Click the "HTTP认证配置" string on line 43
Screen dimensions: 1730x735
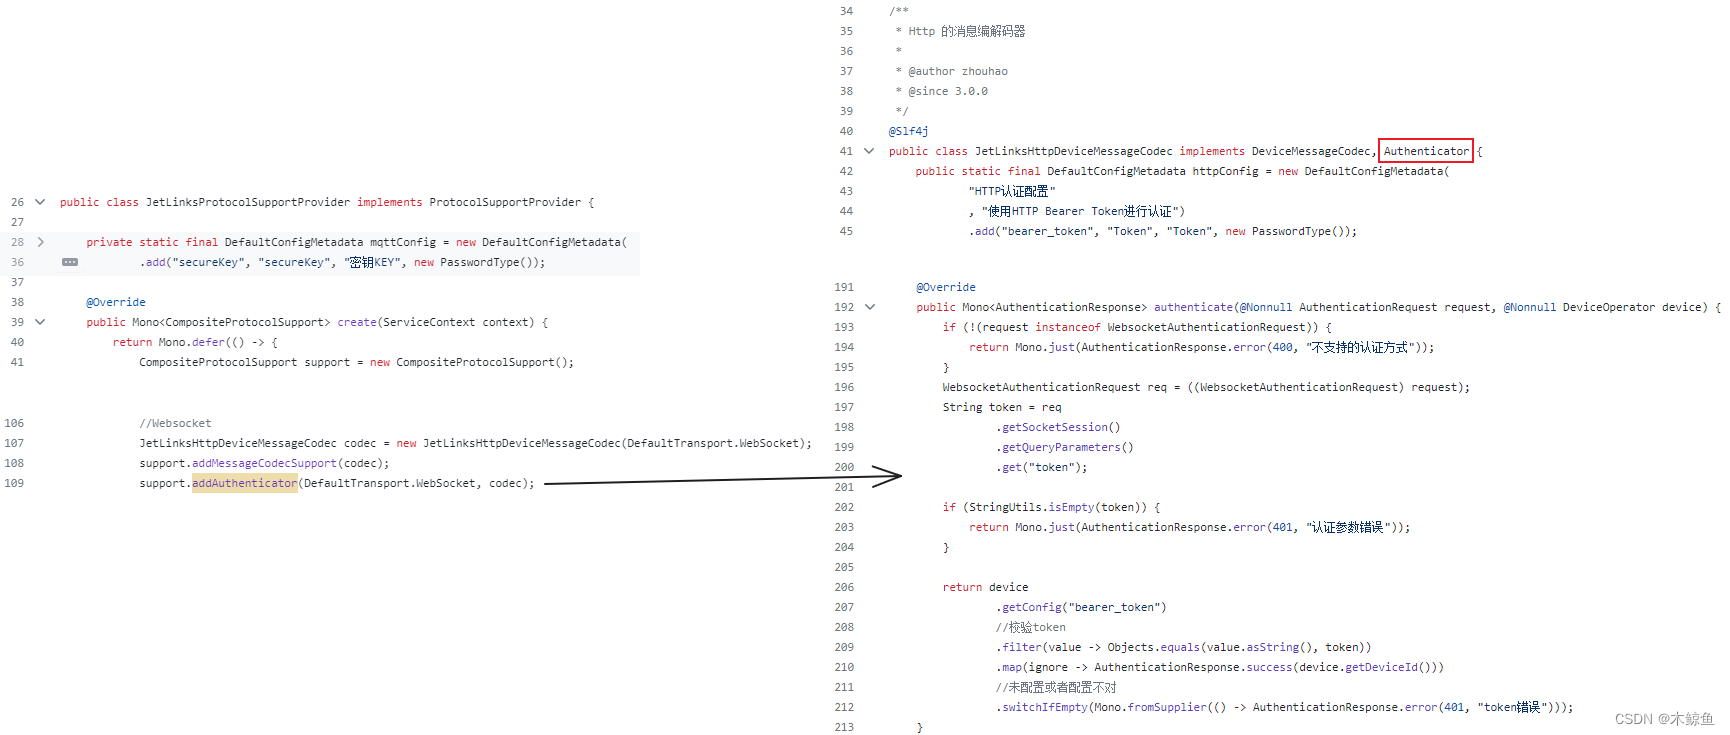click(1012, 191)
